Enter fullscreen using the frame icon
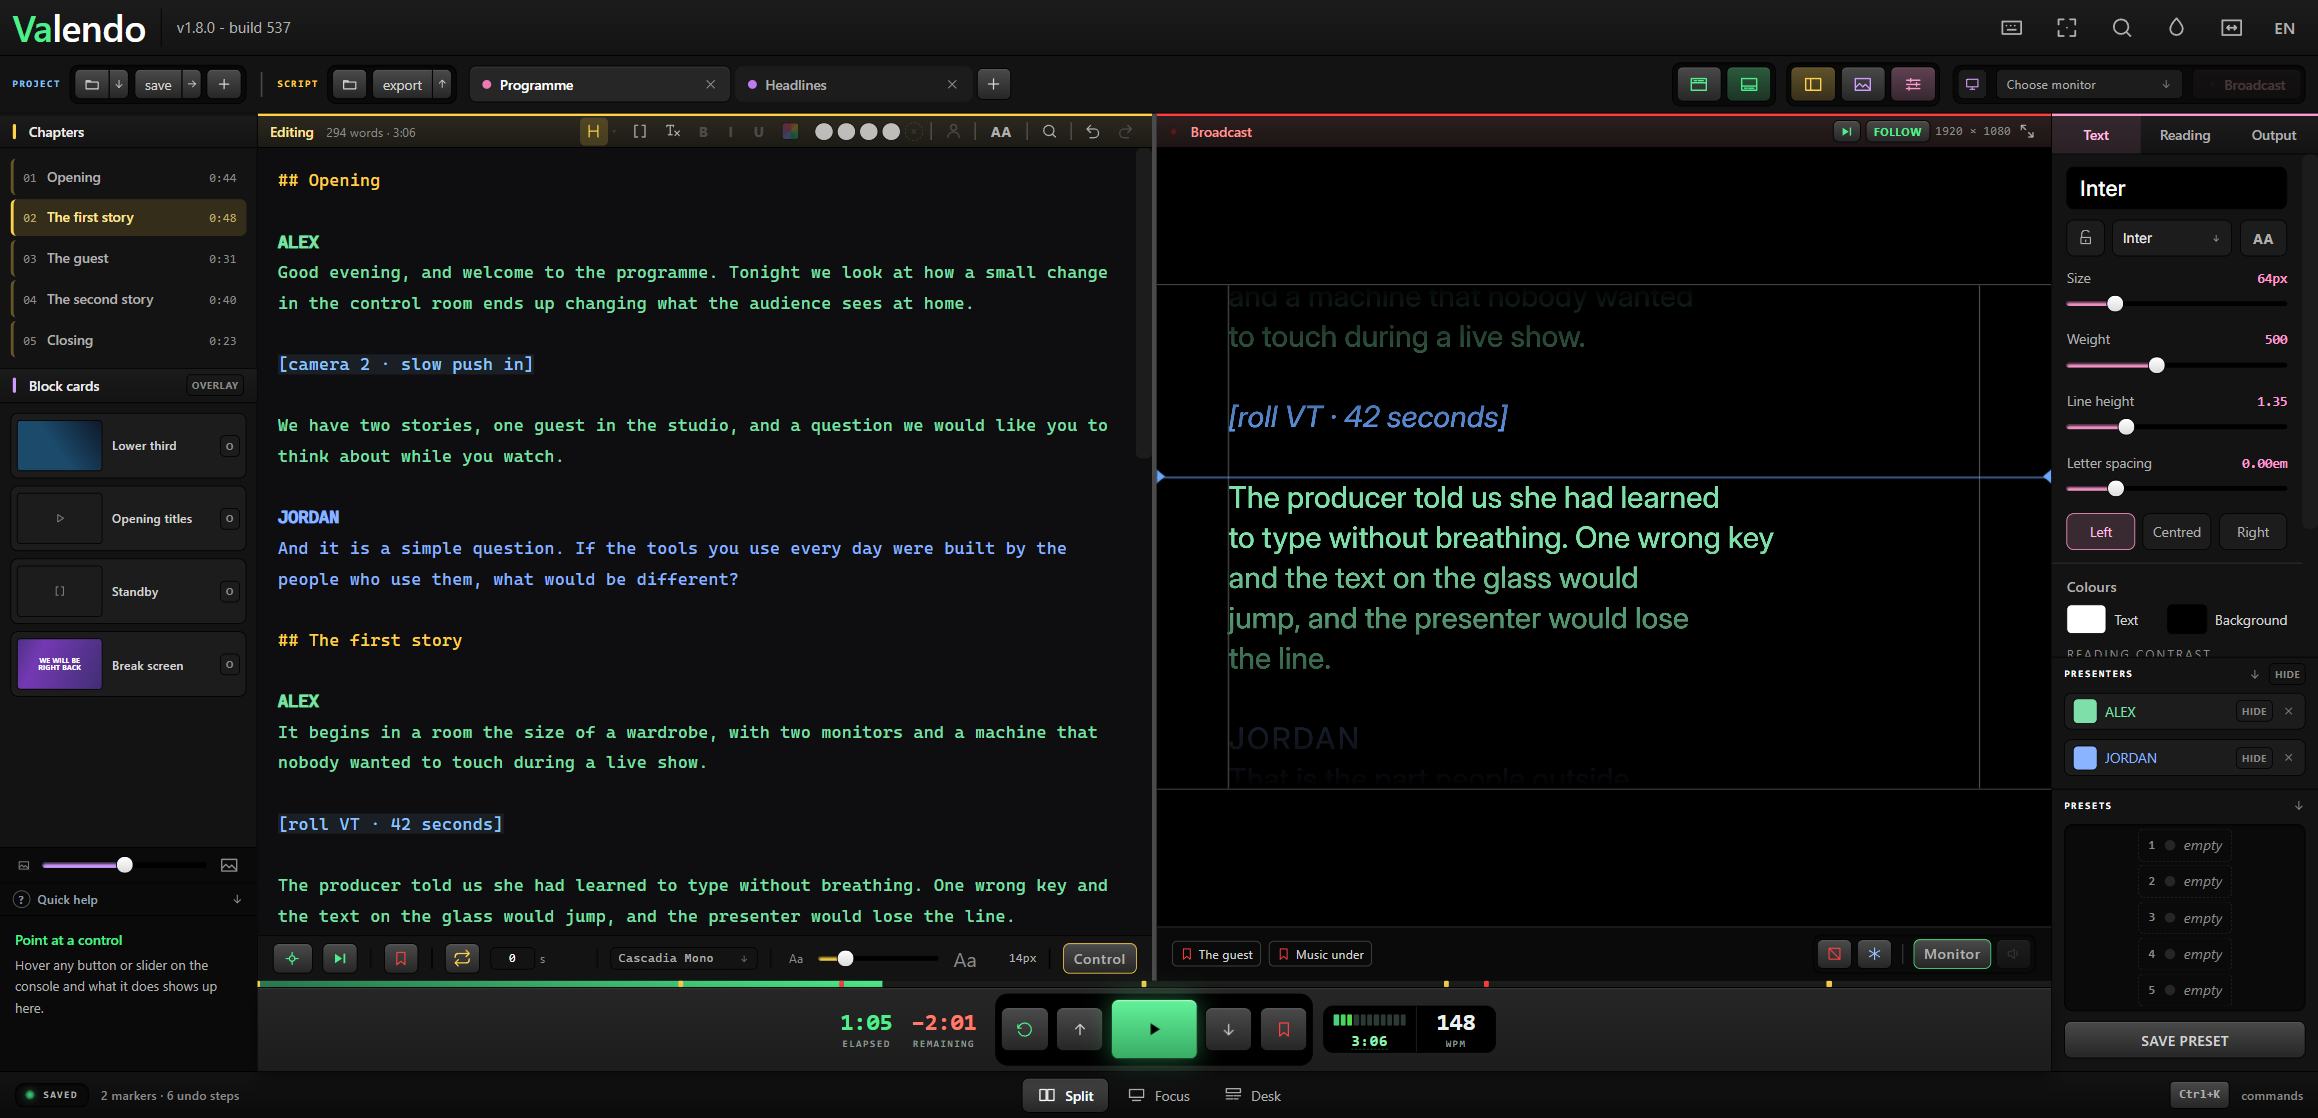2318x1118 pixels. (x=2066, y=28)
